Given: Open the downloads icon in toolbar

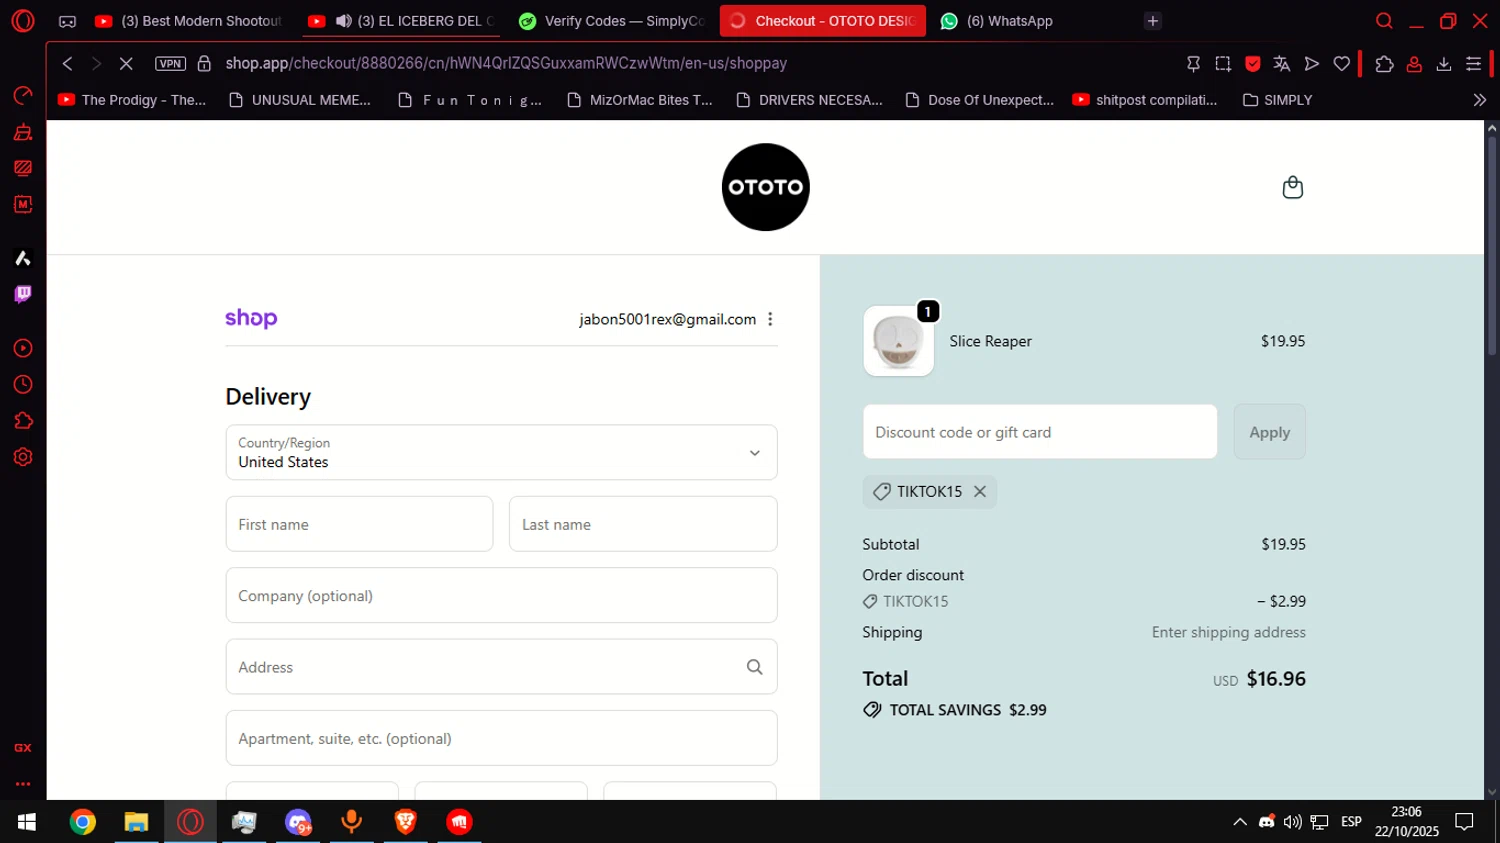Looking at the screenshot, I should [1444, 63].
